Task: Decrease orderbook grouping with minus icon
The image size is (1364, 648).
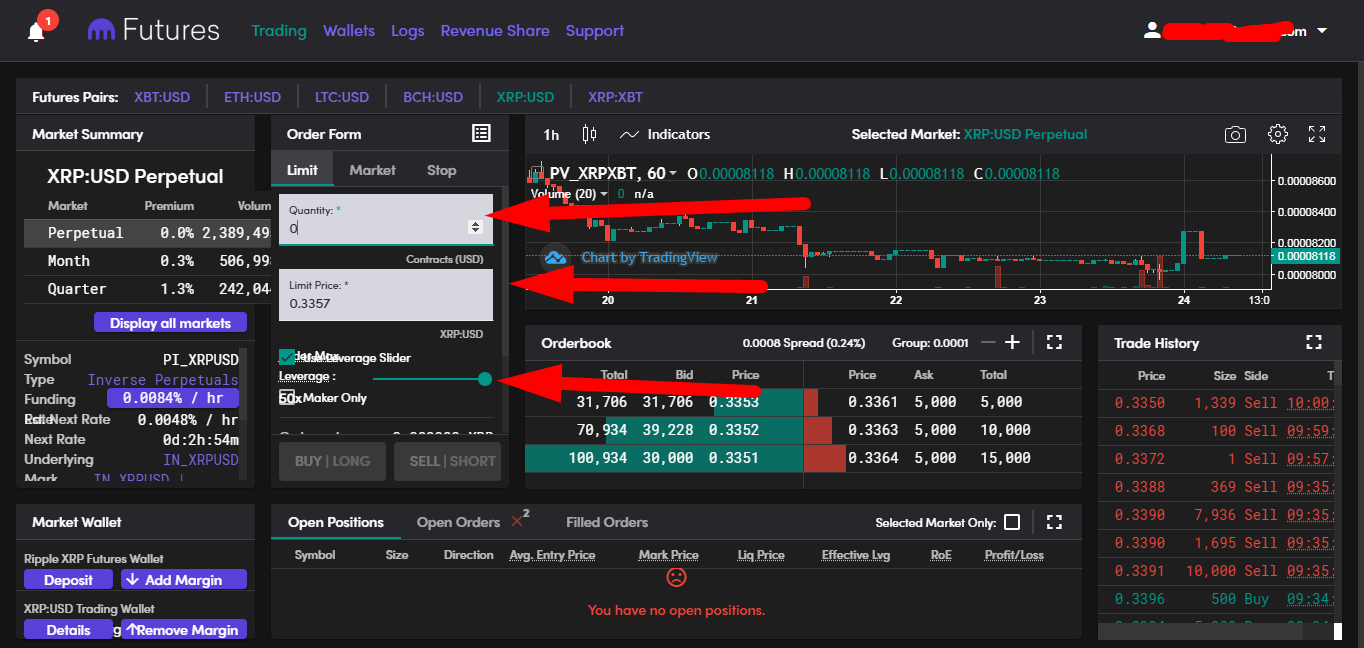Action: click(x=988, y=342)
